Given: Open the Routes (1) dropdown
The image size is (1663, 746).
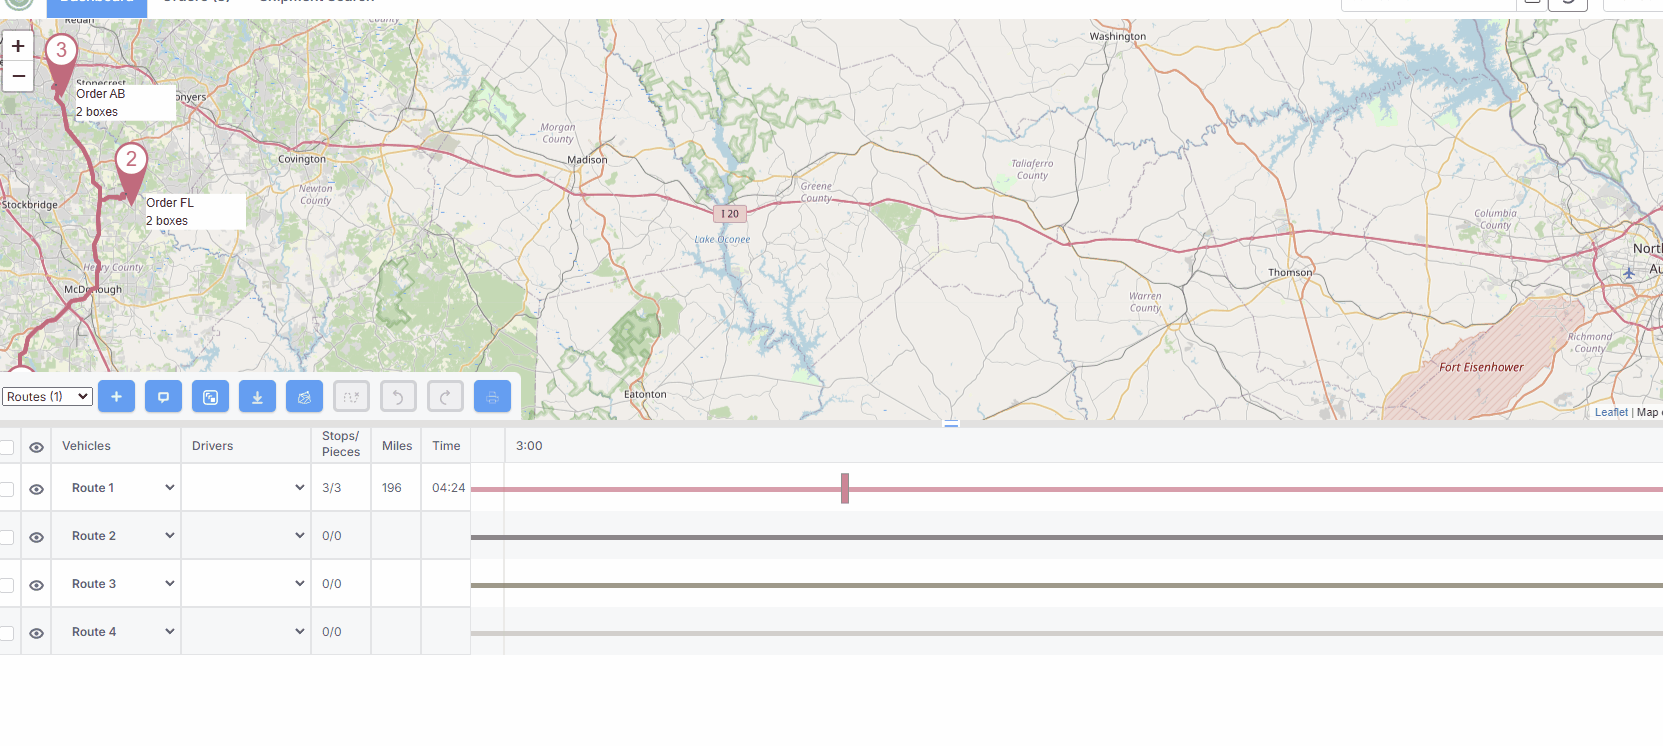Looking at the screenshot, I should pyautogui.click(x=47, y=397).
